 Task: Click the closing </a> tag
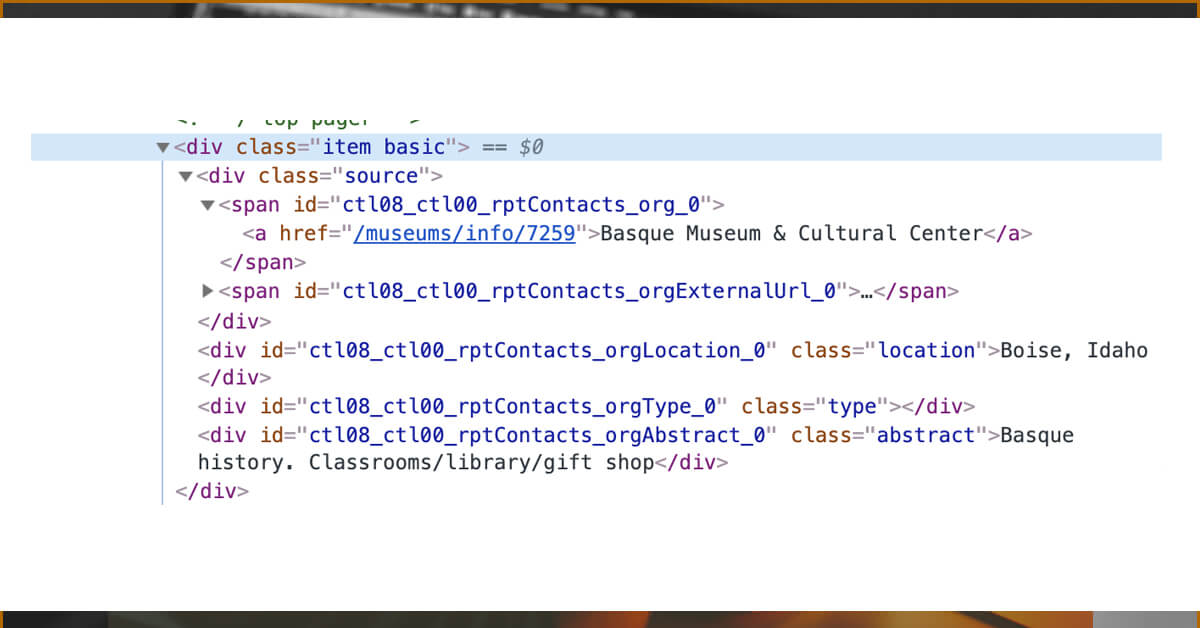[x=1008, y=233]
